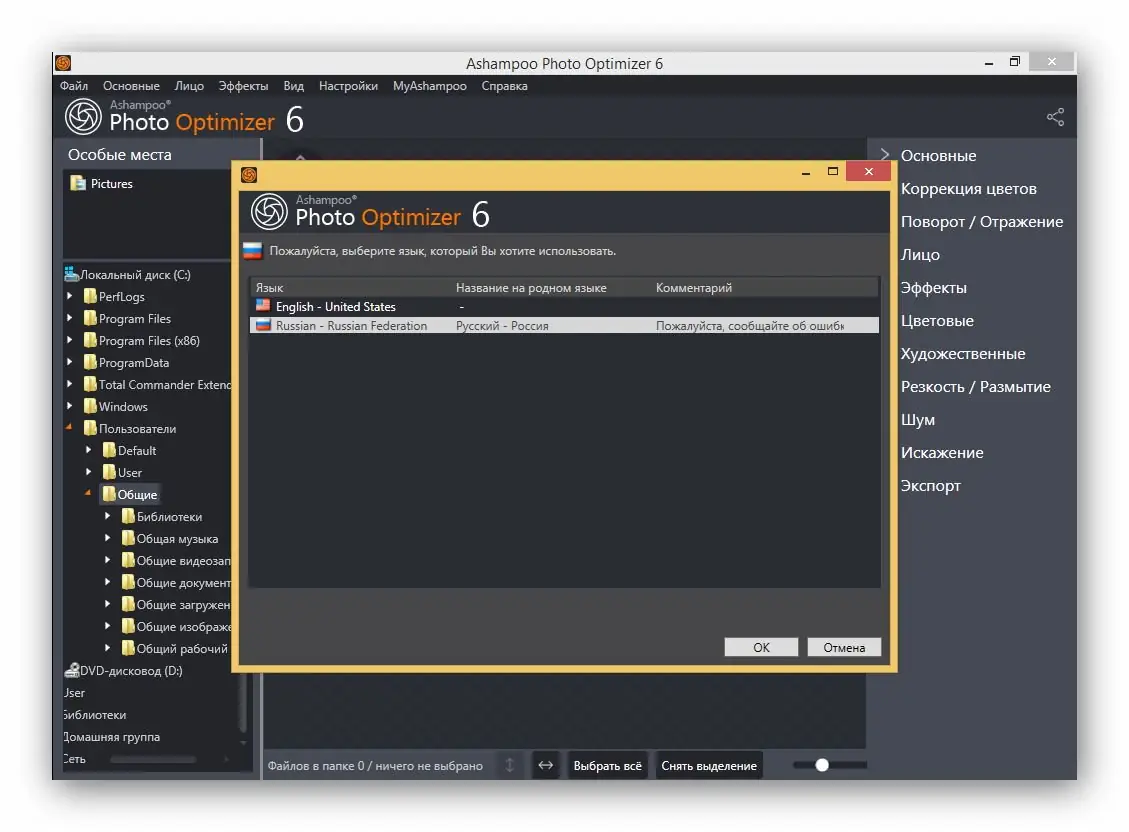This screenshot has width=1129, height=832.
Task: Click the Russian flag icon in selected row
Action: (263, 325)
